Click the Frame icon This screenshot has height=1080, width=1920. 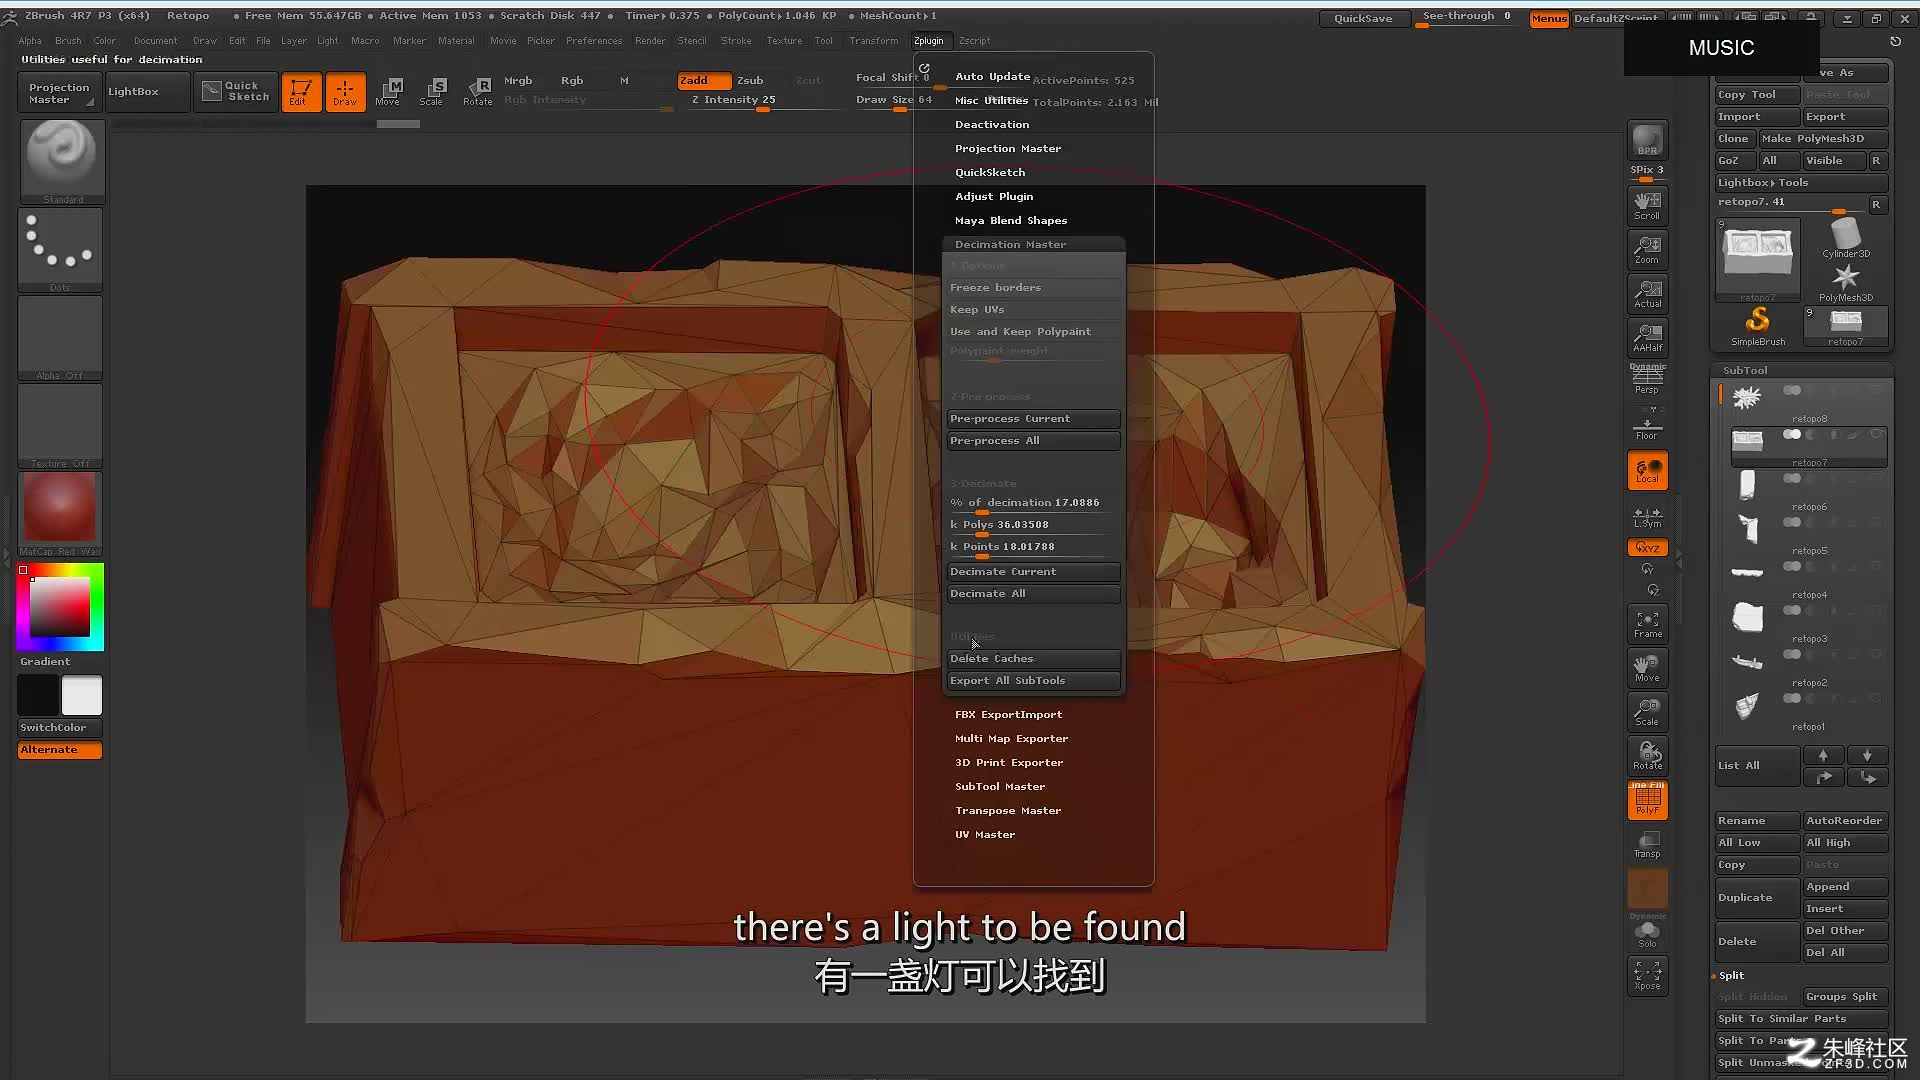(x=1647, y=624)
